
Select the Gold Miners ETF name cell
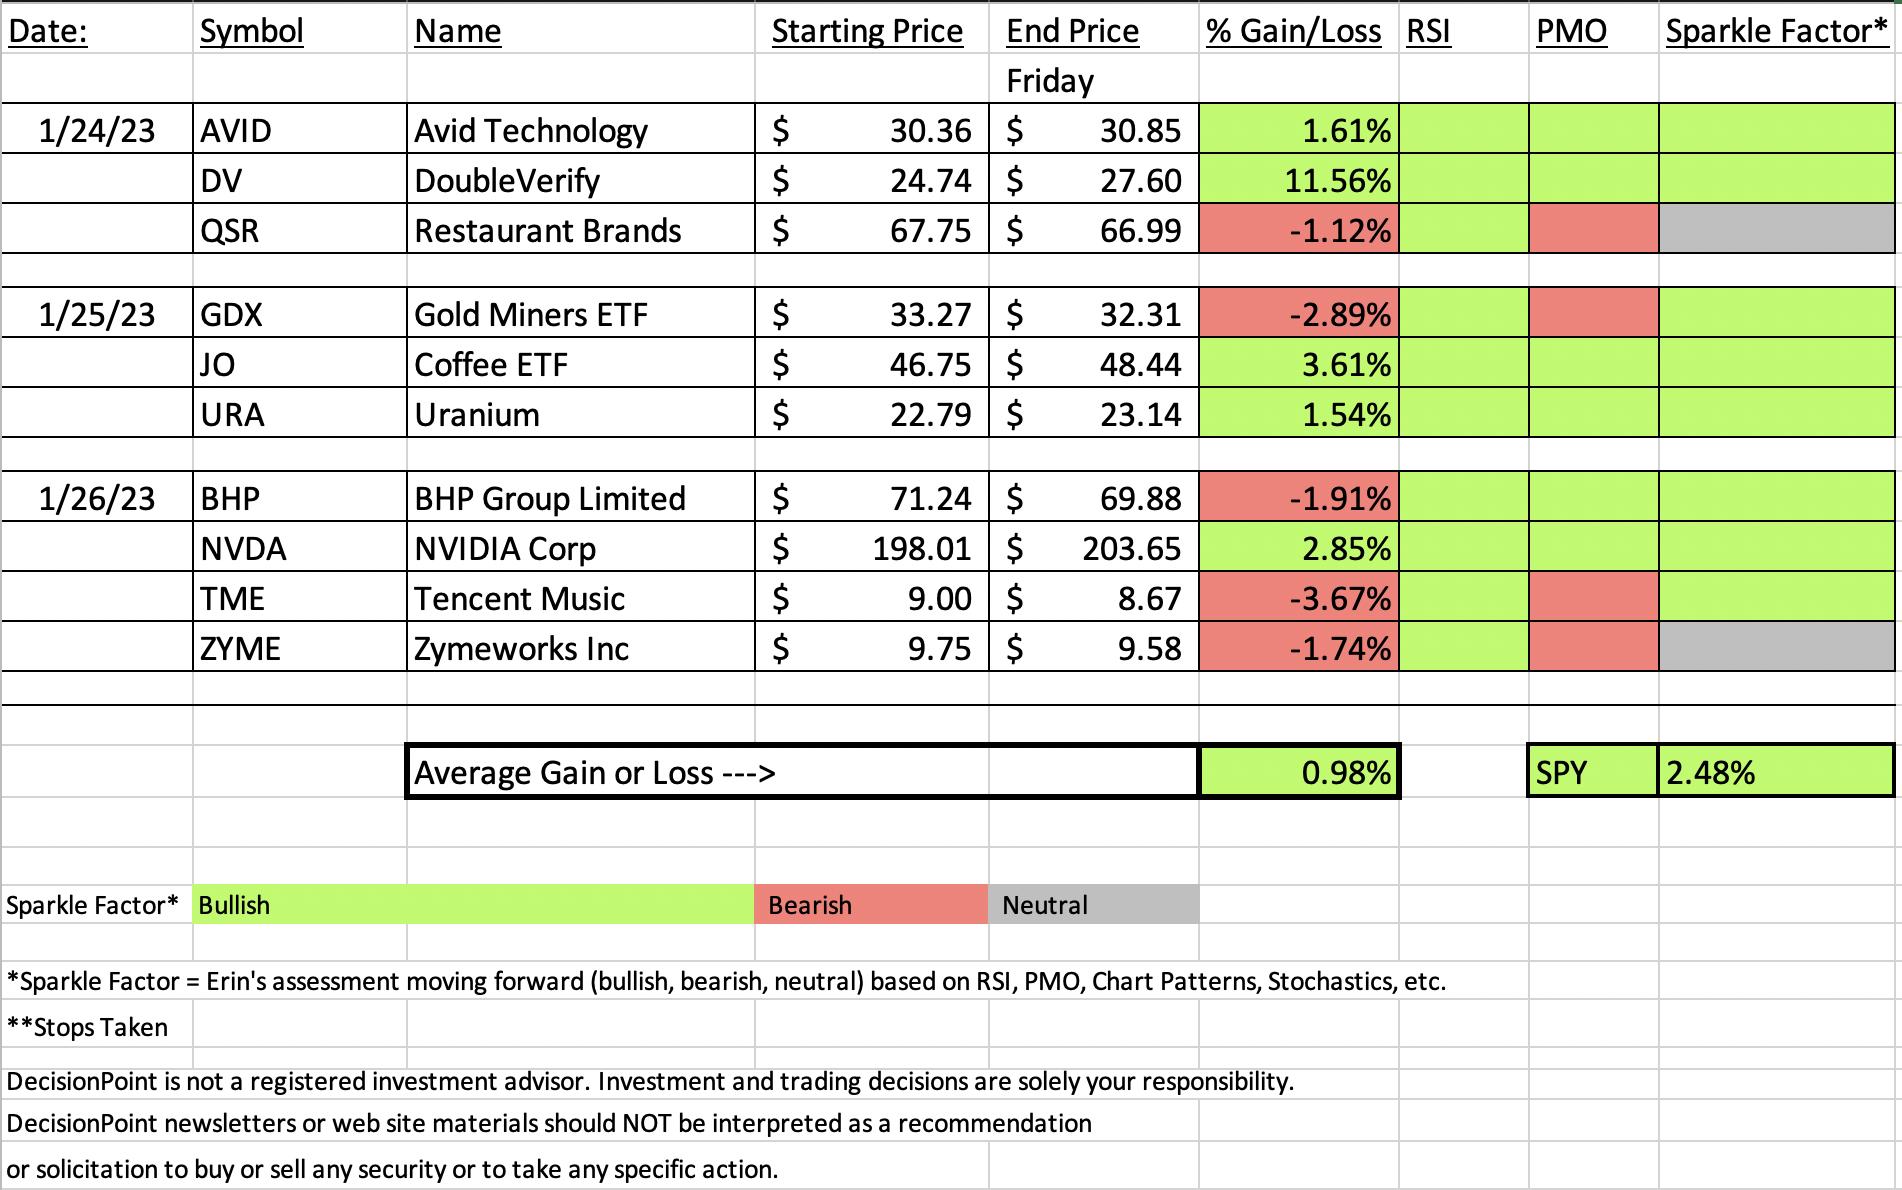pos(581,314)
